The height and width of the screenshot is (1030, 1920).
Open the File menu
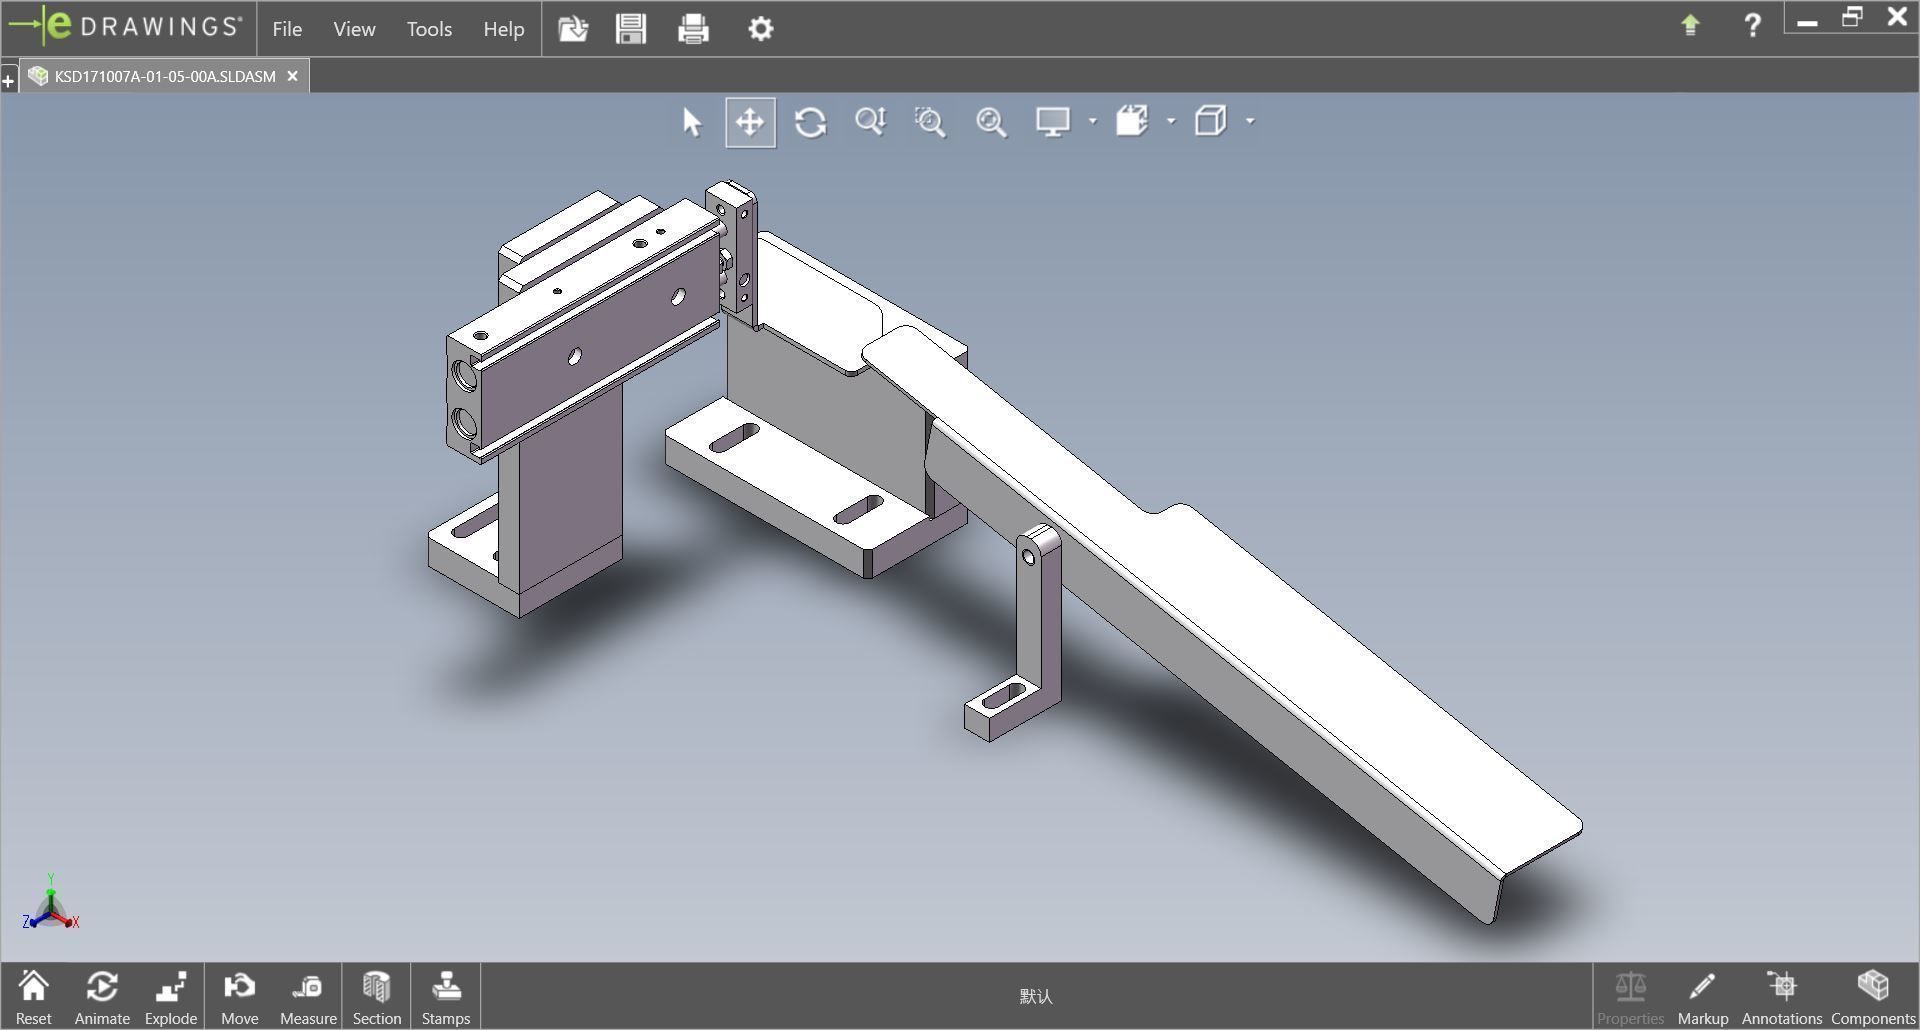287,29
